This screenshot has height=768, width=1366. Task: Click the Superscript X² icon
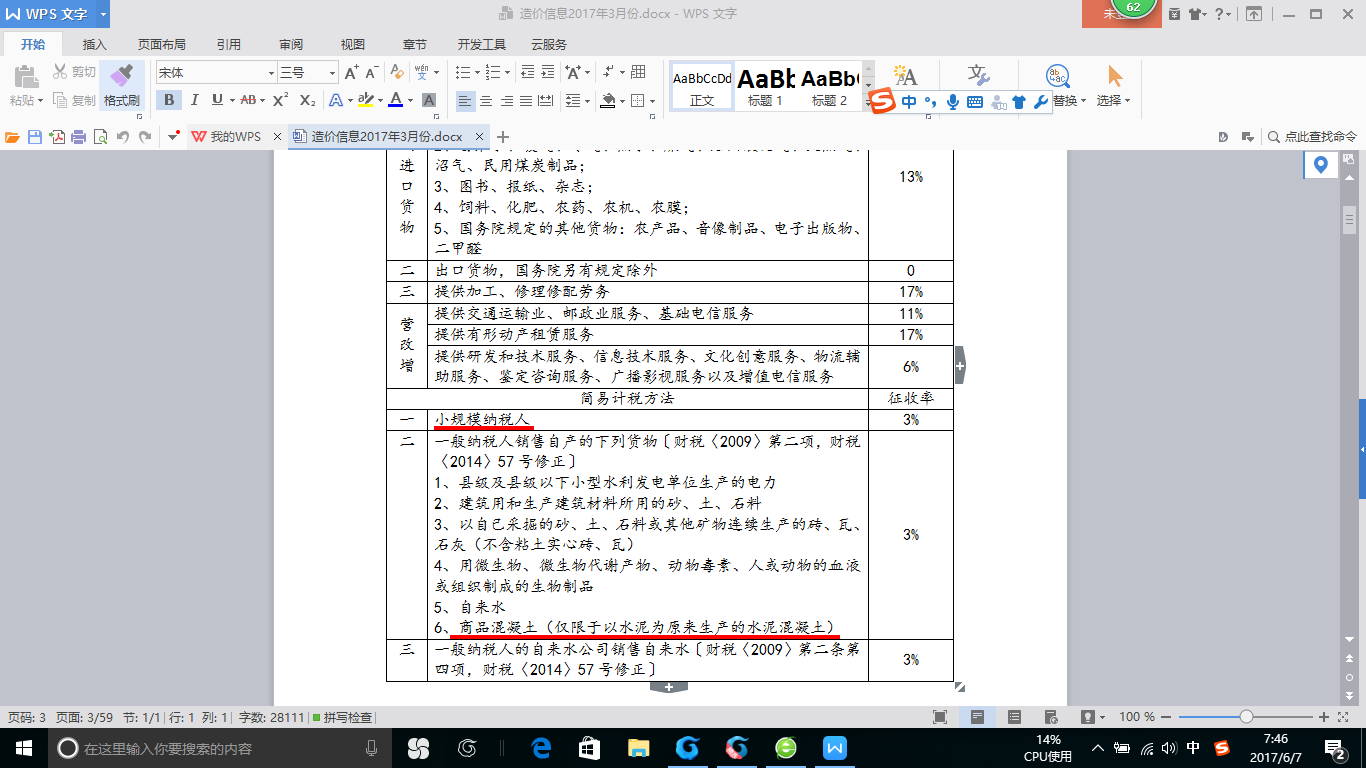tap(281, 100)
